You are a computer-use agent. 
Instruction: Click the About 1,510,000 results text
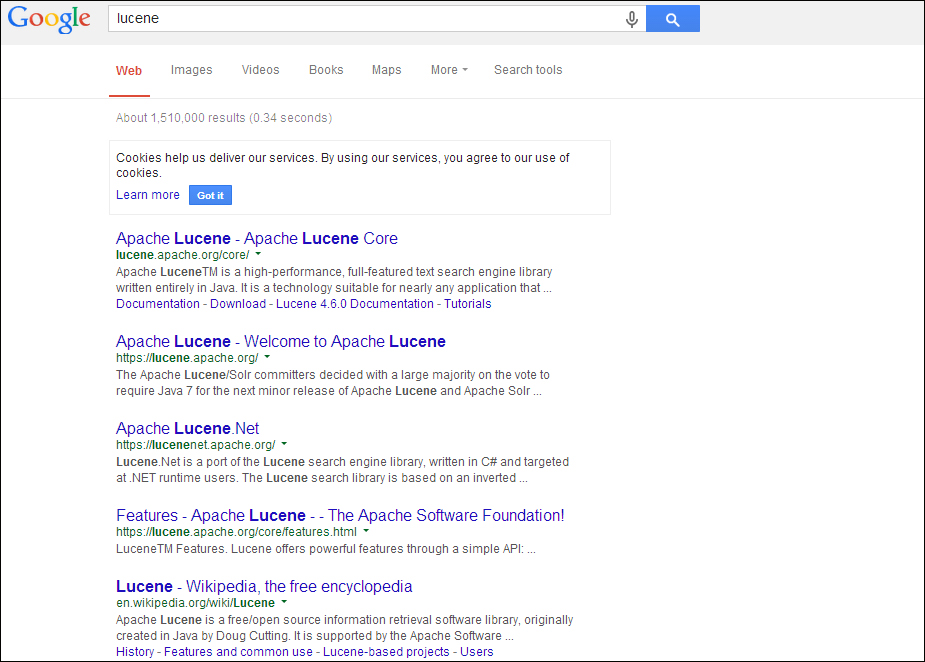[x=224, y=118]
